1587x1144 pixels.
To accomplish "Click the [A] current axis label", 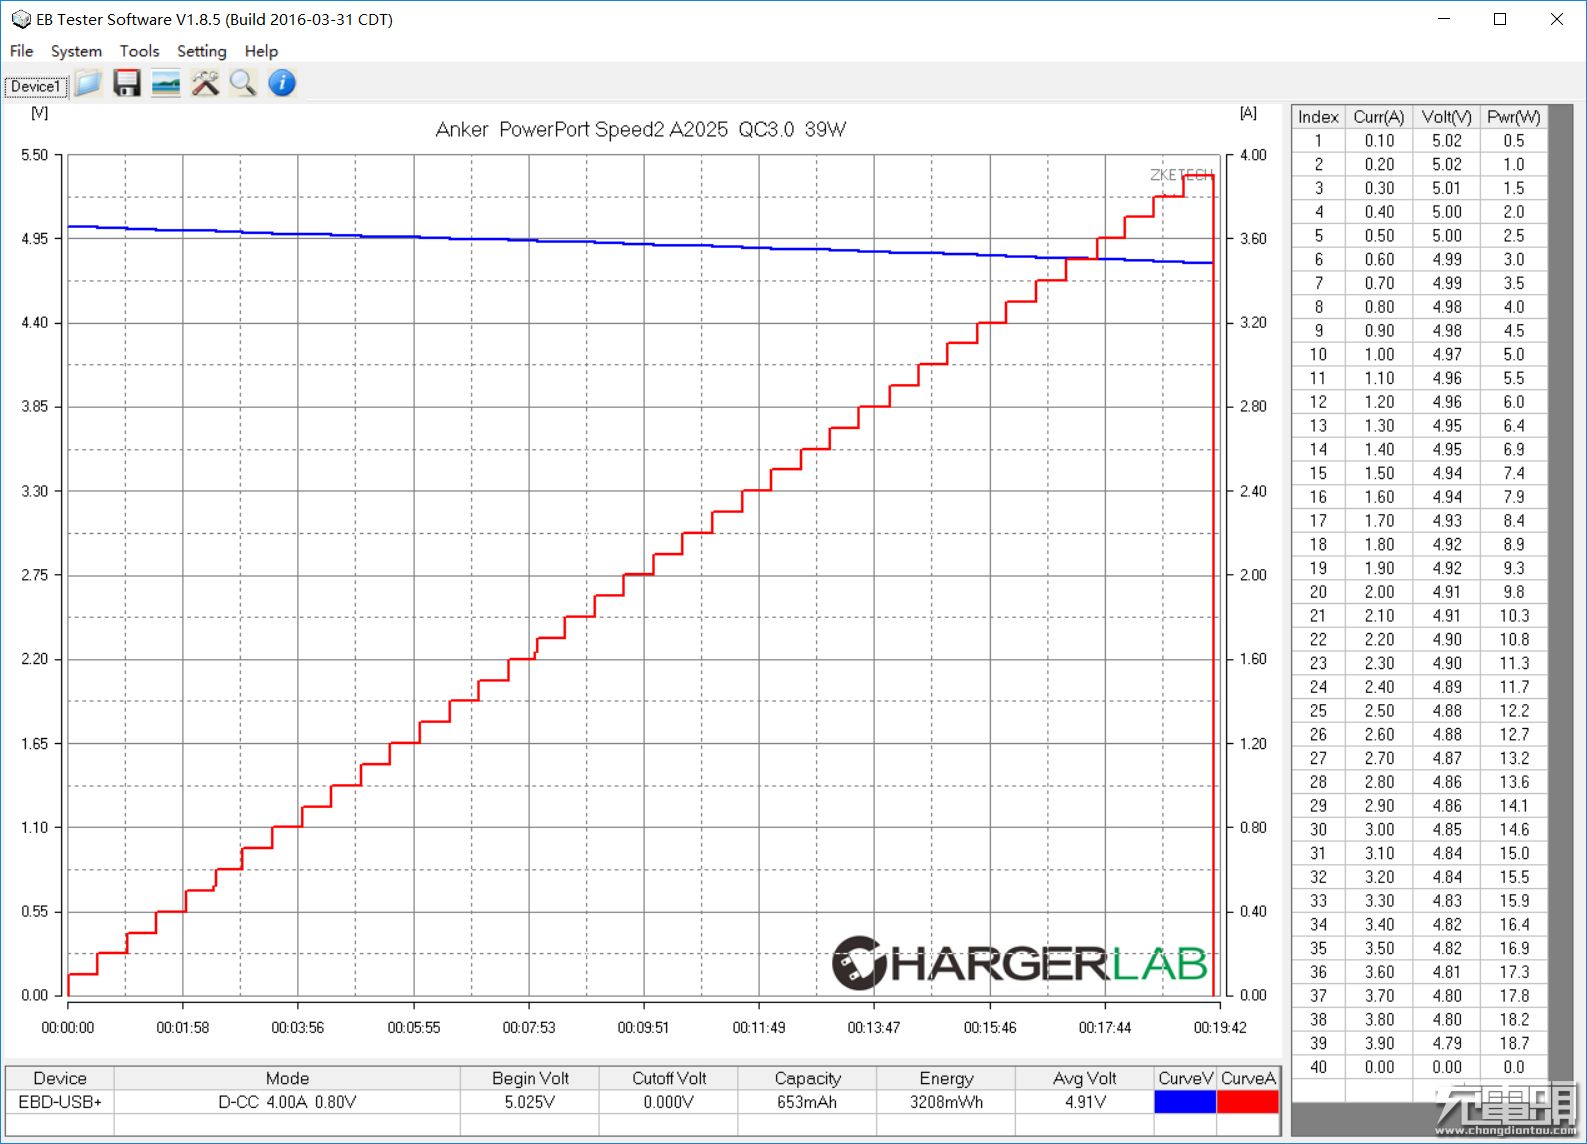I will click(1248, 112).
